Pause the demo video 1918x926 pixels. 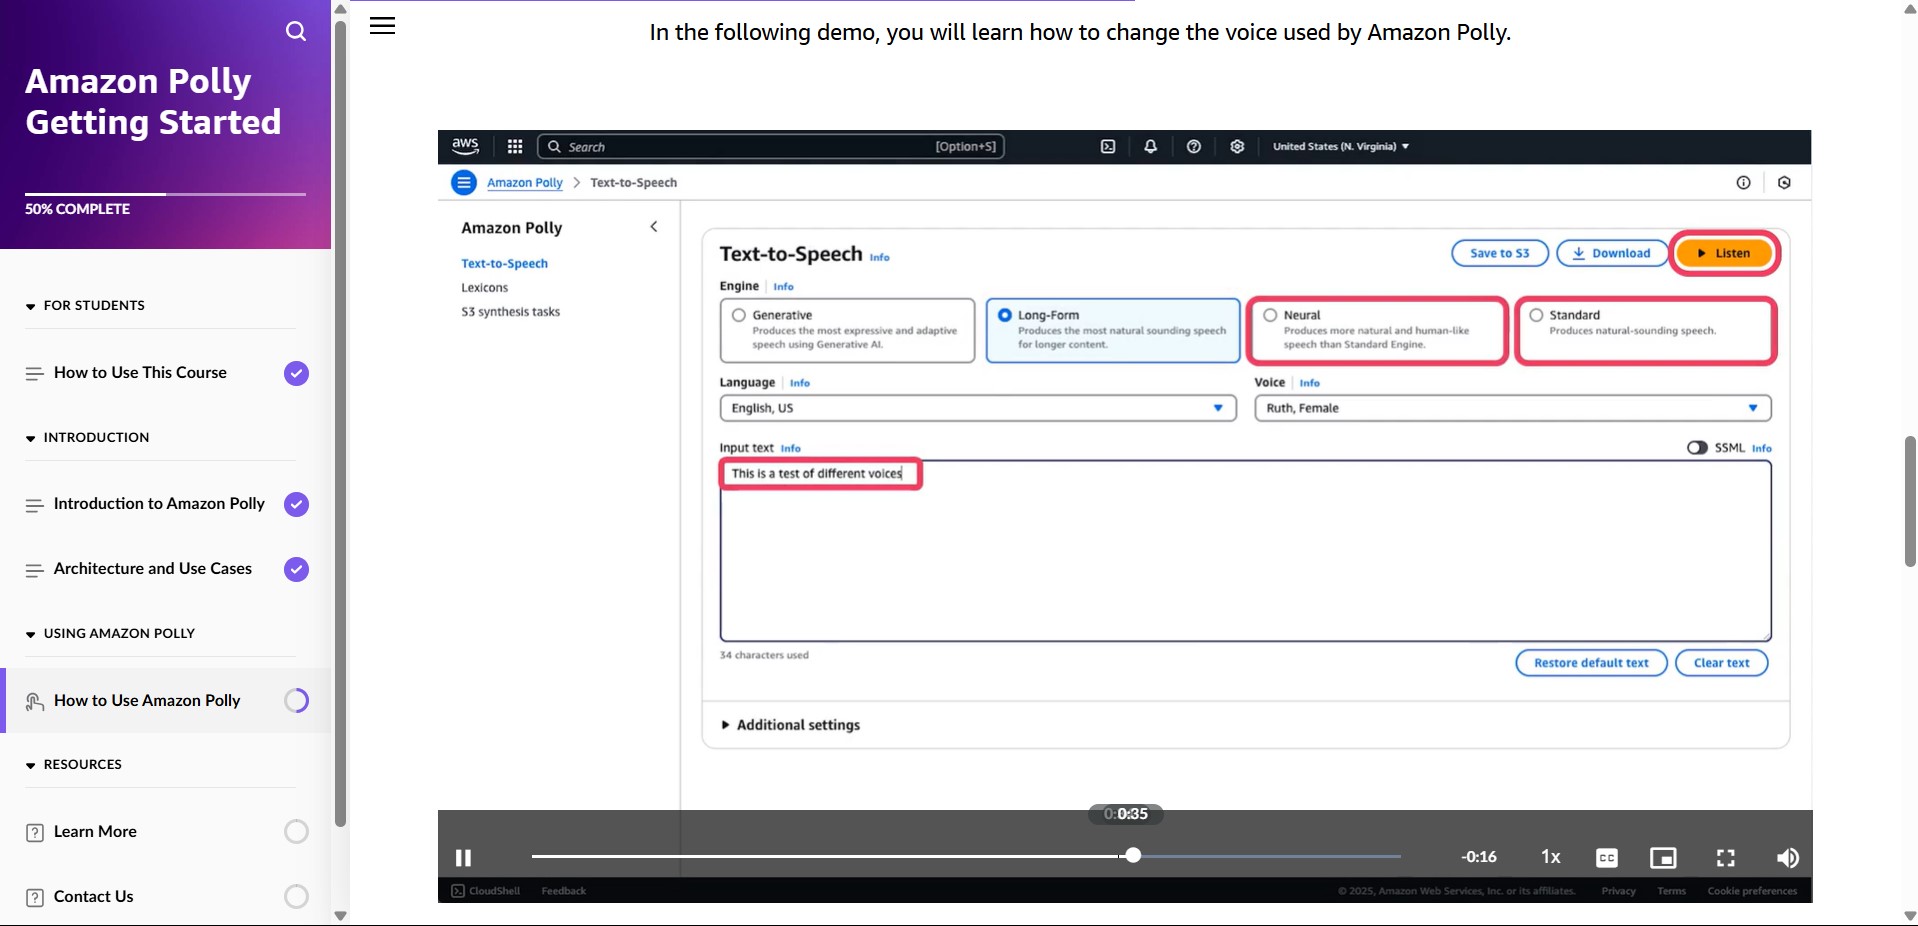click(463, 858)
